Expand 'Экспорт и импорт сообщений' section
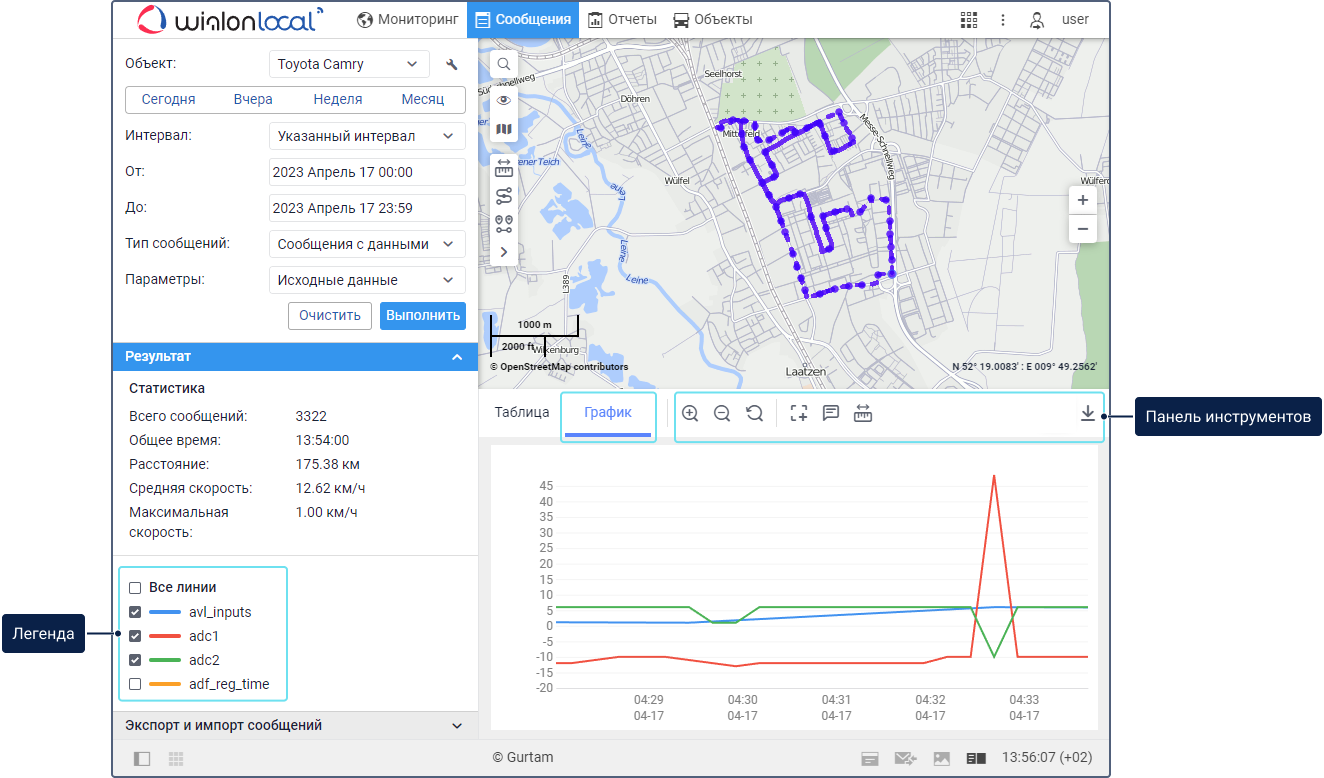Image resolution: width=1324 pixels, height=778 pixels. pos(295,726)
